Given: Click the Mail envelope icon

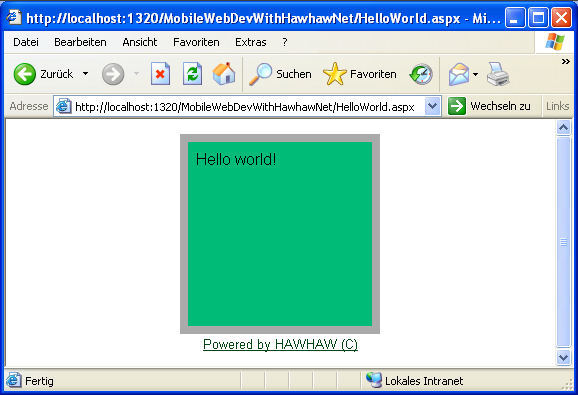Looking at the screenshot, I should click(459, 74).
